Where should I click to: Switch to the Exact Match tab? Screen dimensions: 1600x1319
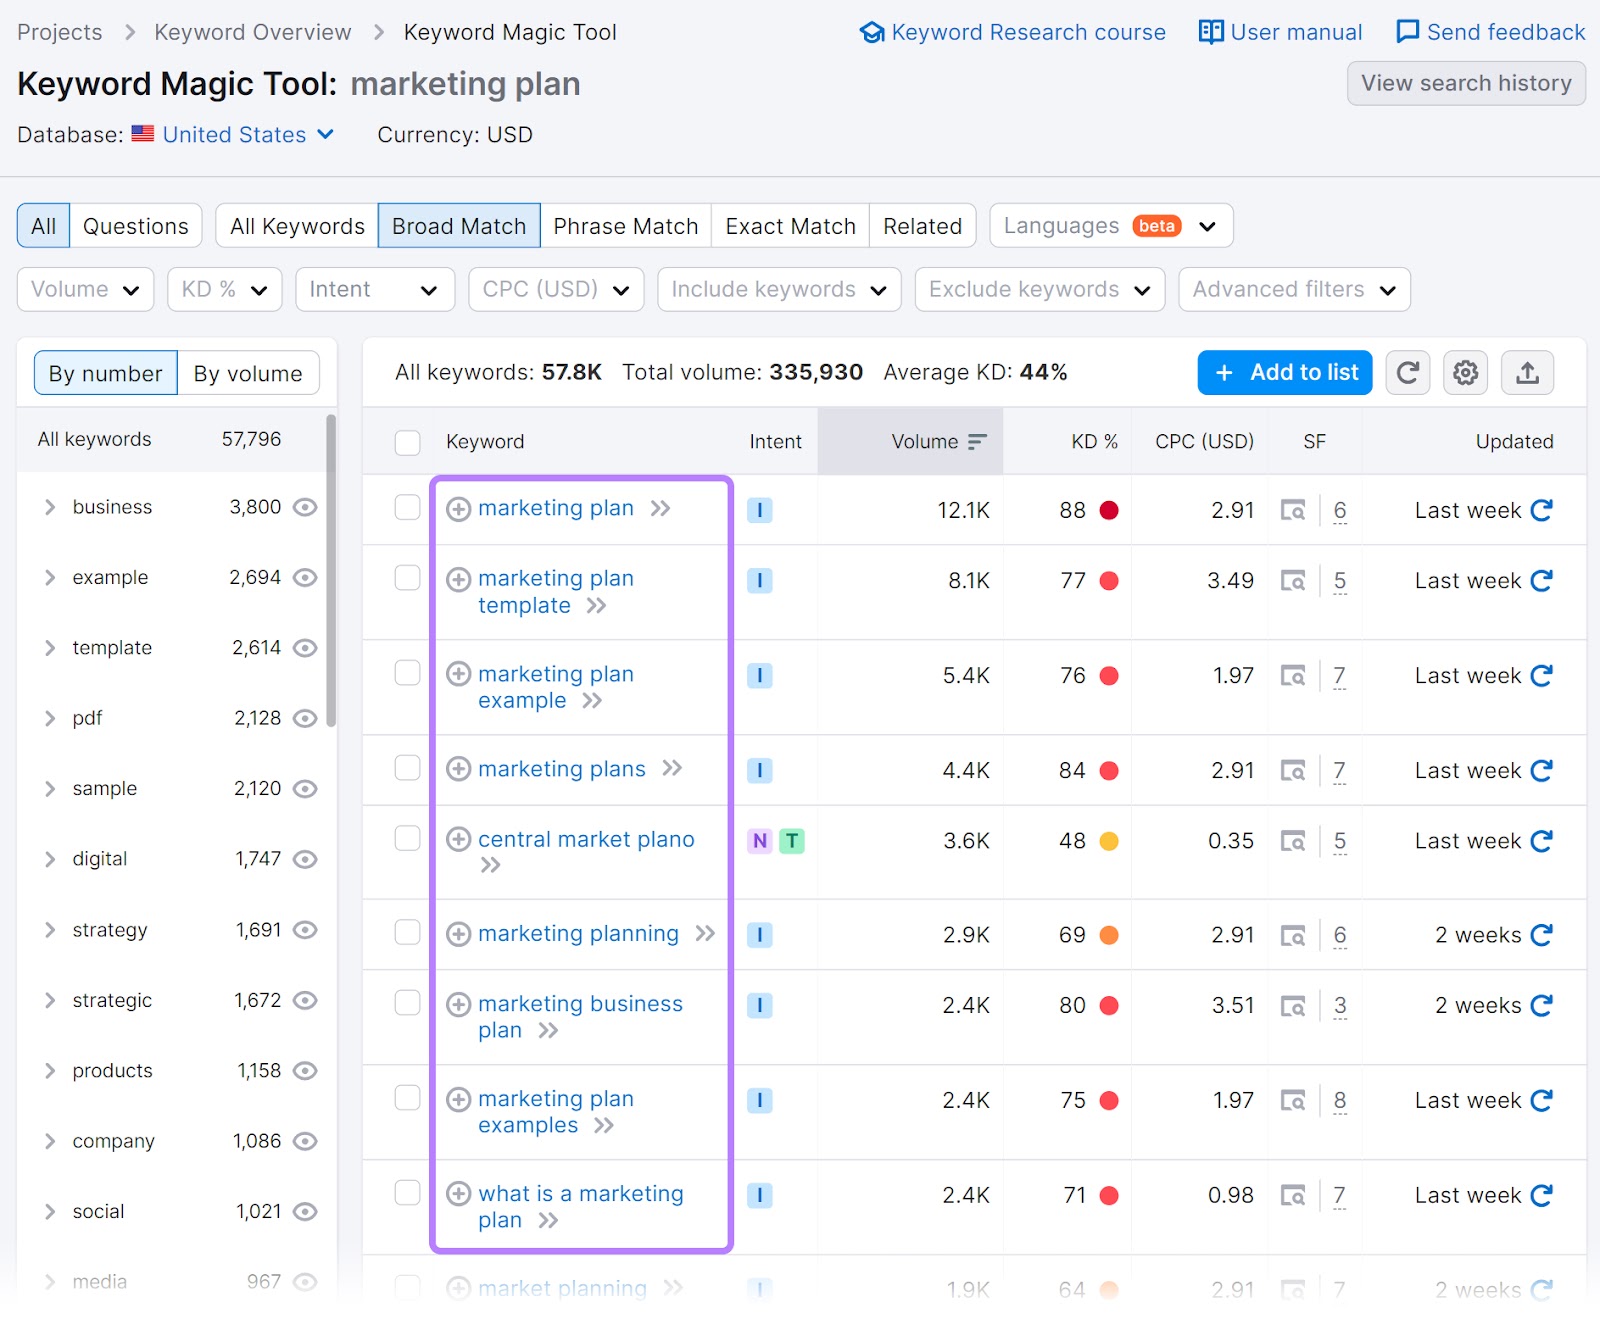[789, 225]
